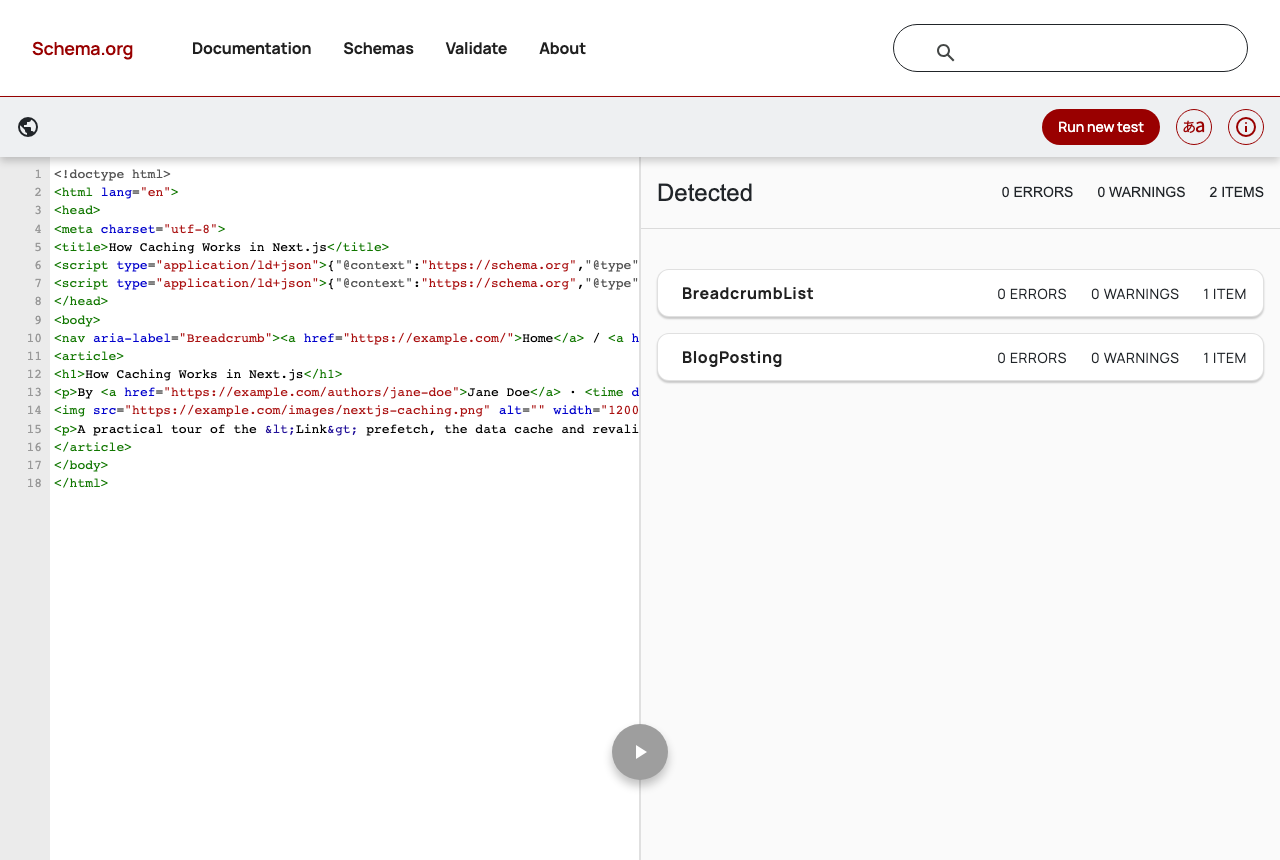Click line number 18 in the gutter
This screenshot has height=860, width=1280.
coord(35,484)
